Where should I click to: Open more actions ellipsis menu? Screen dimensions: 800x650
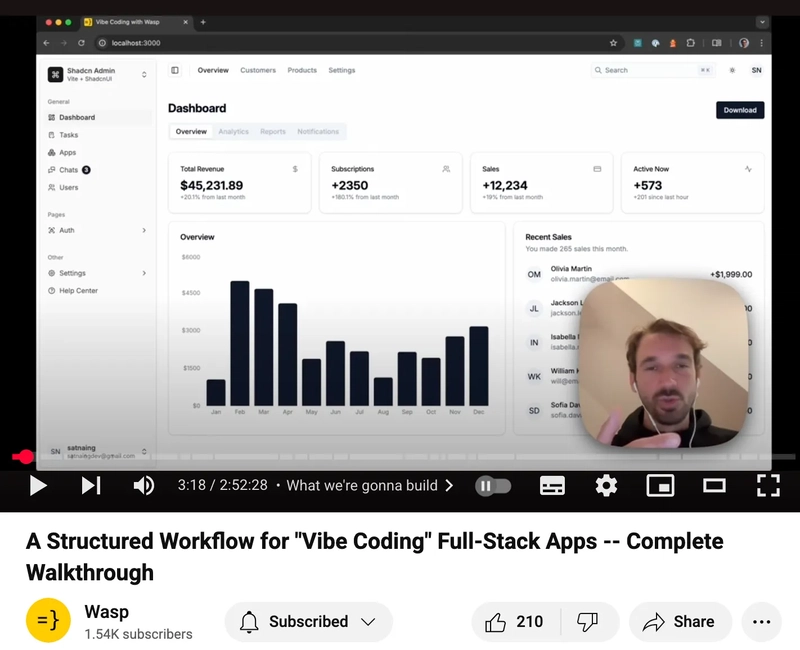point(761,621)
